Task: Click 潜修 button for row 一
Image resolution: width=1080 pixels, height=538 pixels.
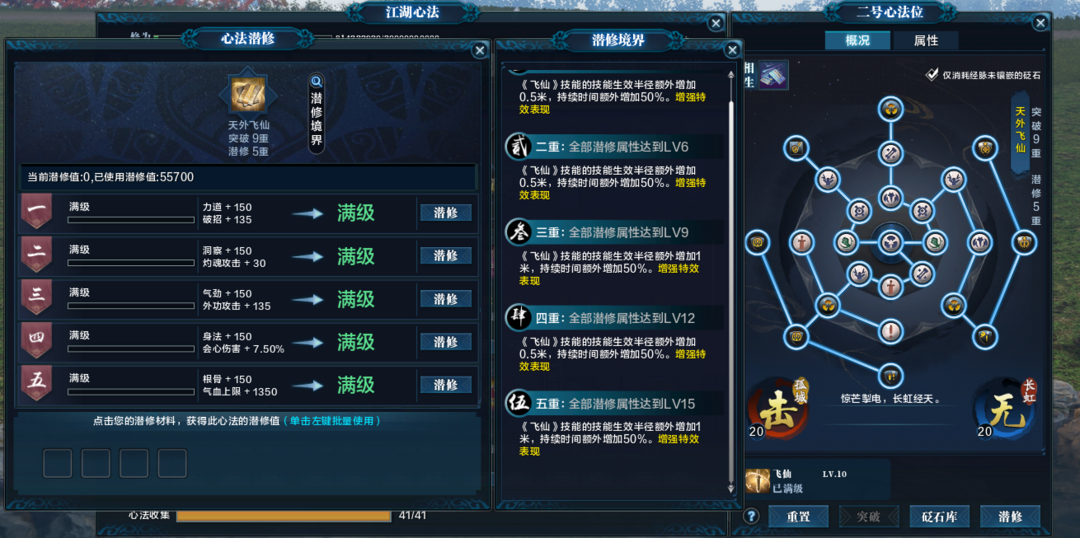Action: pyautogui.click(x=446, y=213)
